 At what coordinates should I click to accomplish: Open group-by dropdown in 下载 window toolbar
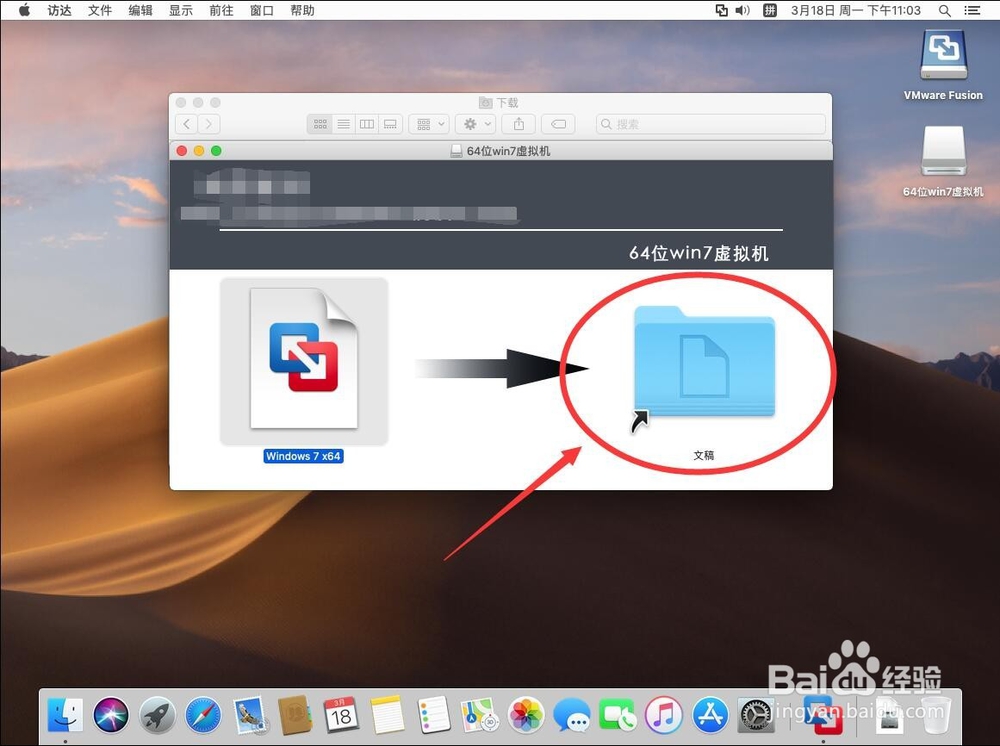coord(429,124)
